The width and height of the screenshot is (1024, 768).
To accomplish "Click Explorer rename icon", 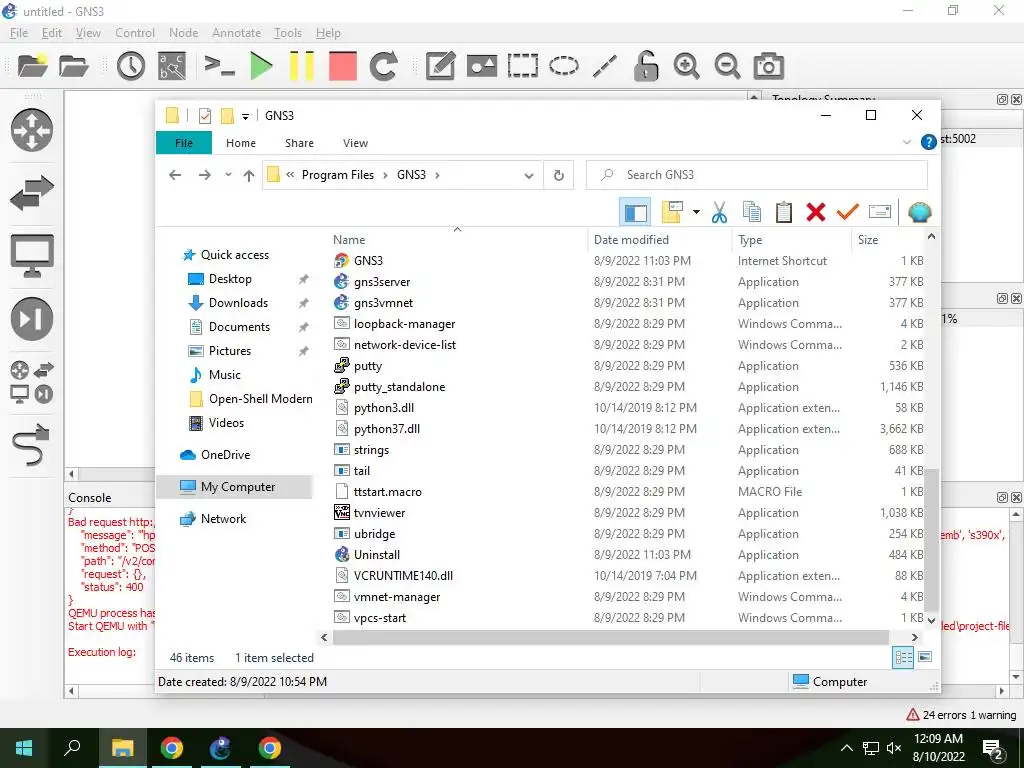I will [880, 212].
